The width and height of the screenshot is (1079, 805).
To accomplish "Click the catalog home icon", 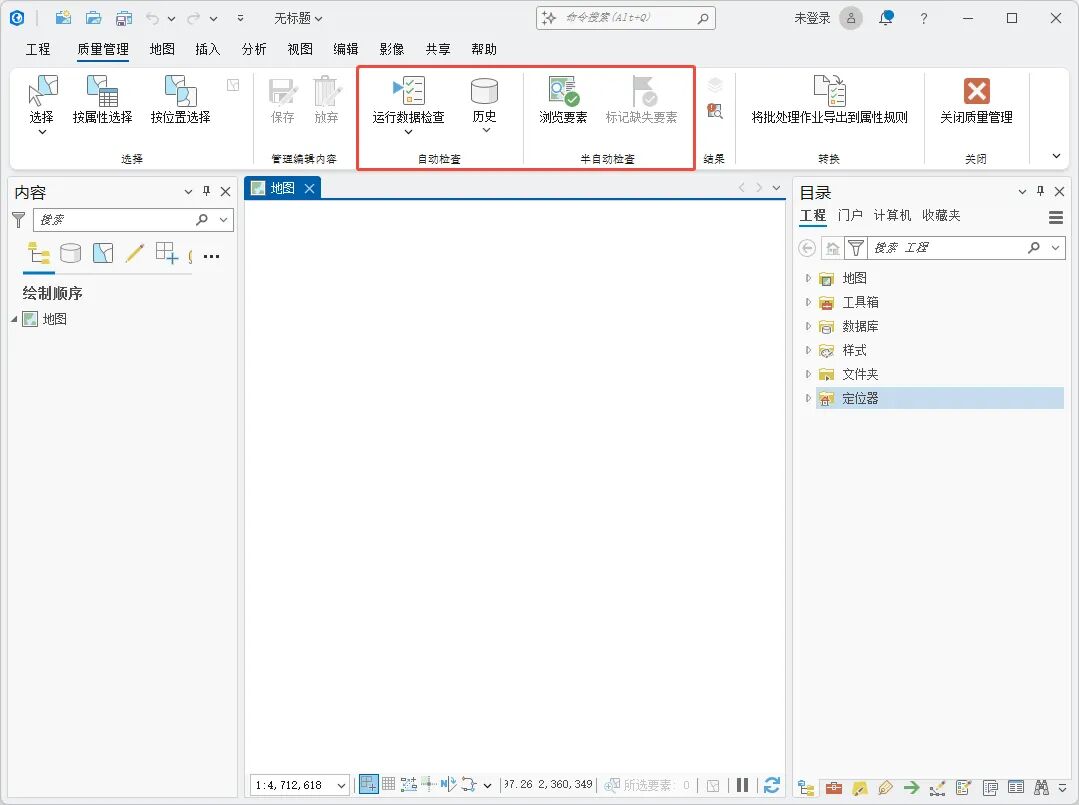I will coord(833,248).
